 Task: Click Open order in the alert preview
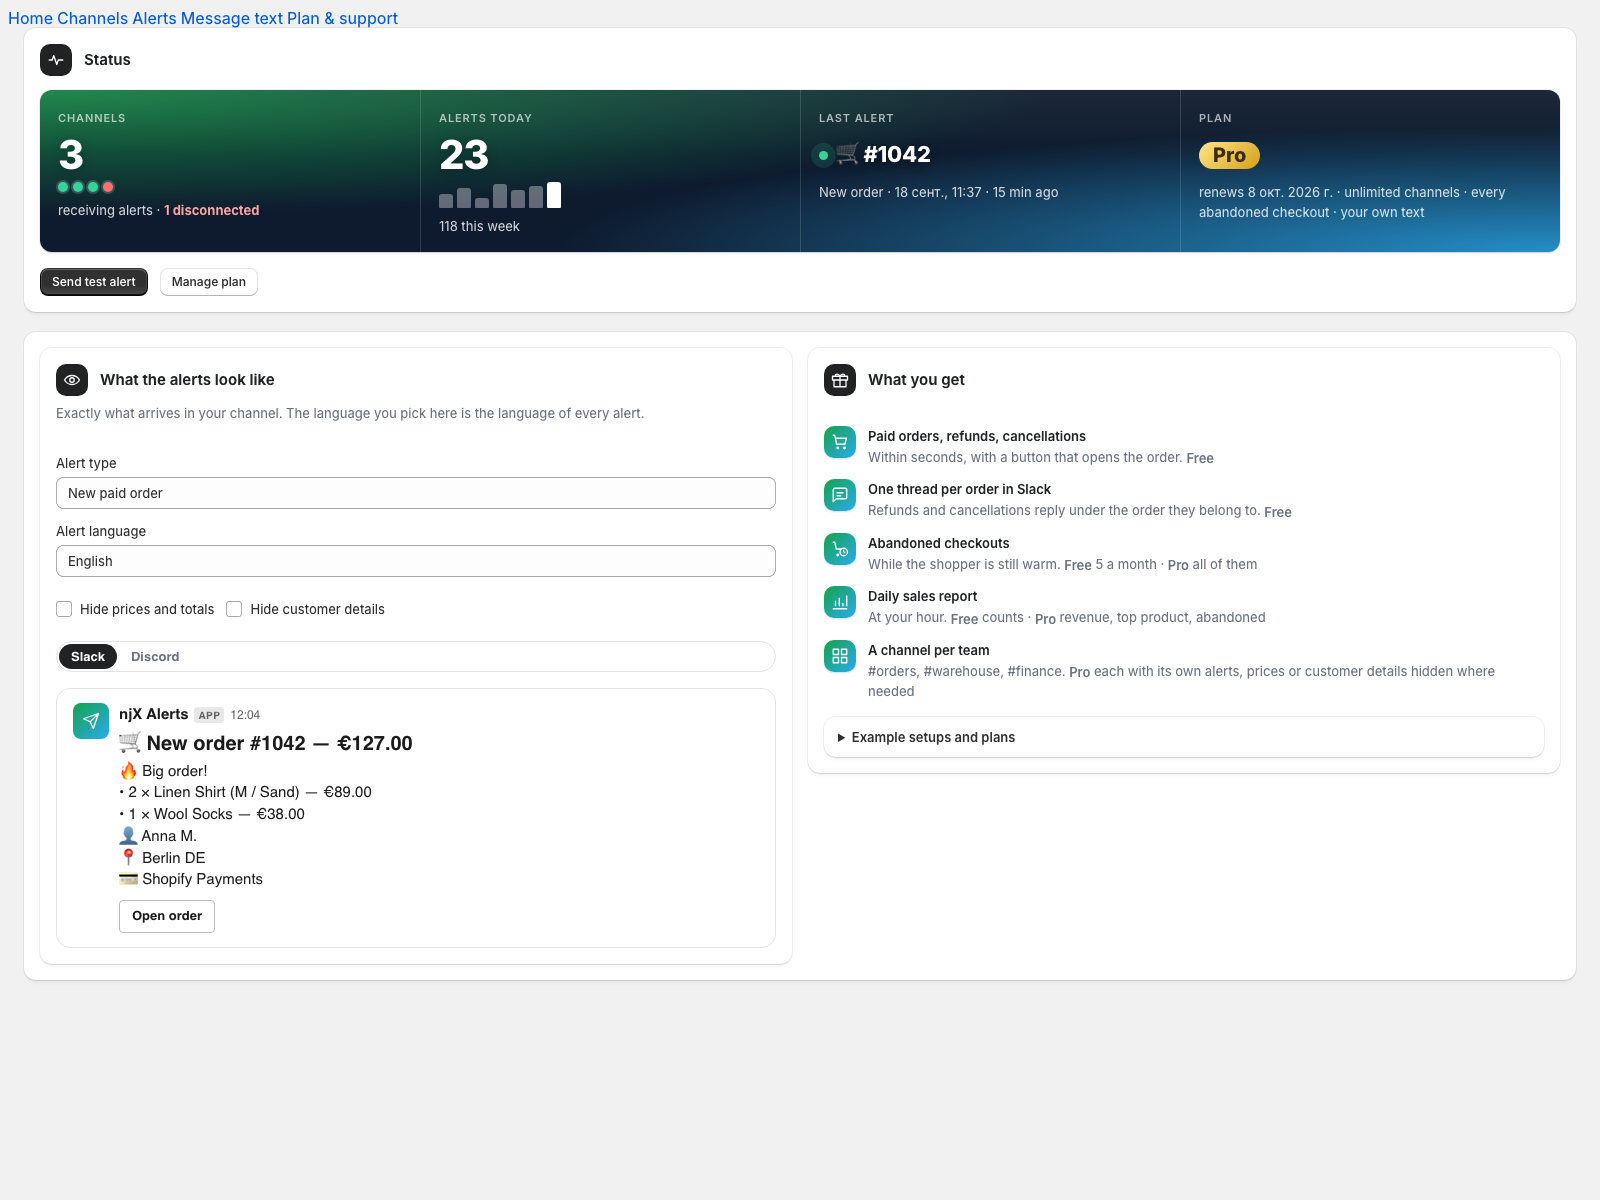click(x=167, y=916)
